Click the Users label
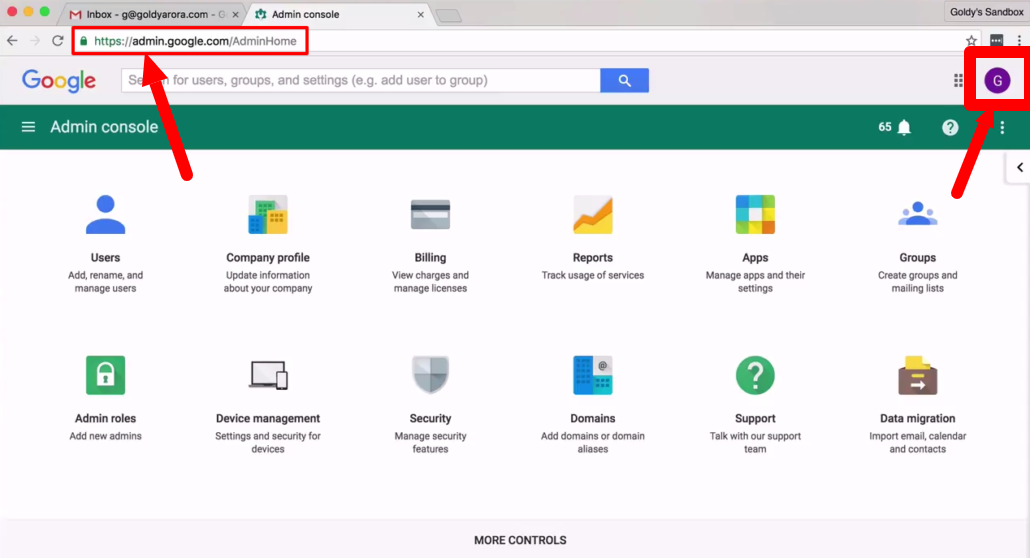Image resolution: width=1030 pixels, height=558 pixels. [x=105, y=258]
